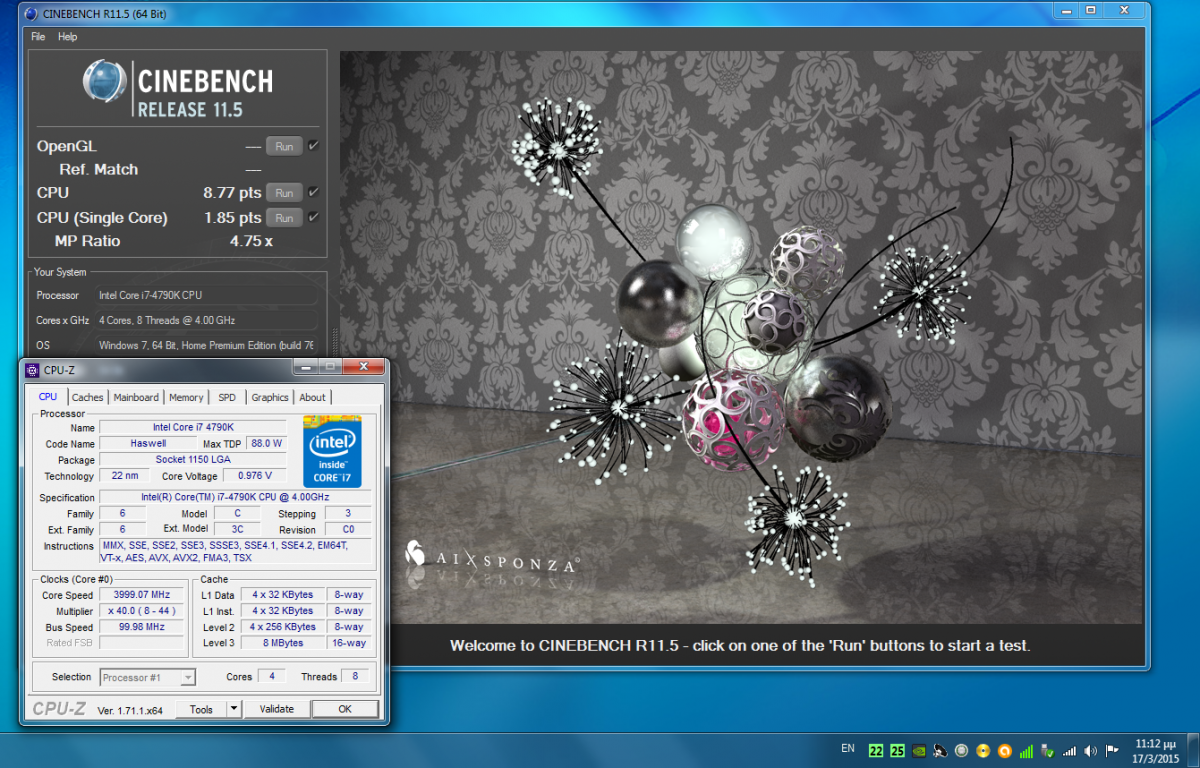This screenshot has height=768, width=1200.
Task: Open the SPD tab in CPU-Z
Action: (x=227, y=397)
